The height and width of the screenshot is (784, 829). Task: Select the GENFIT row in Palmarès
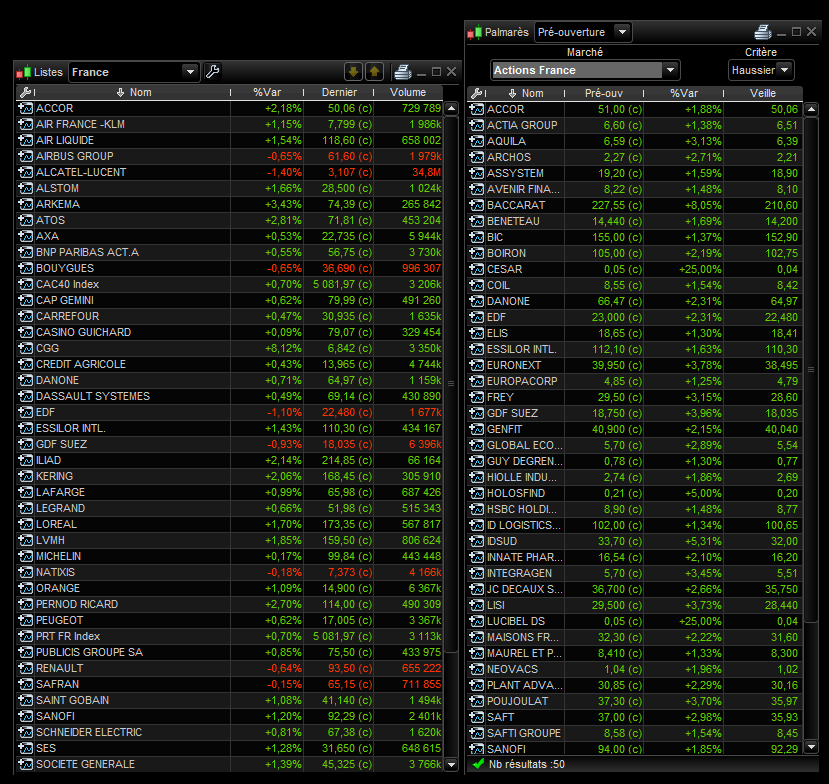(x=635, y=429)
